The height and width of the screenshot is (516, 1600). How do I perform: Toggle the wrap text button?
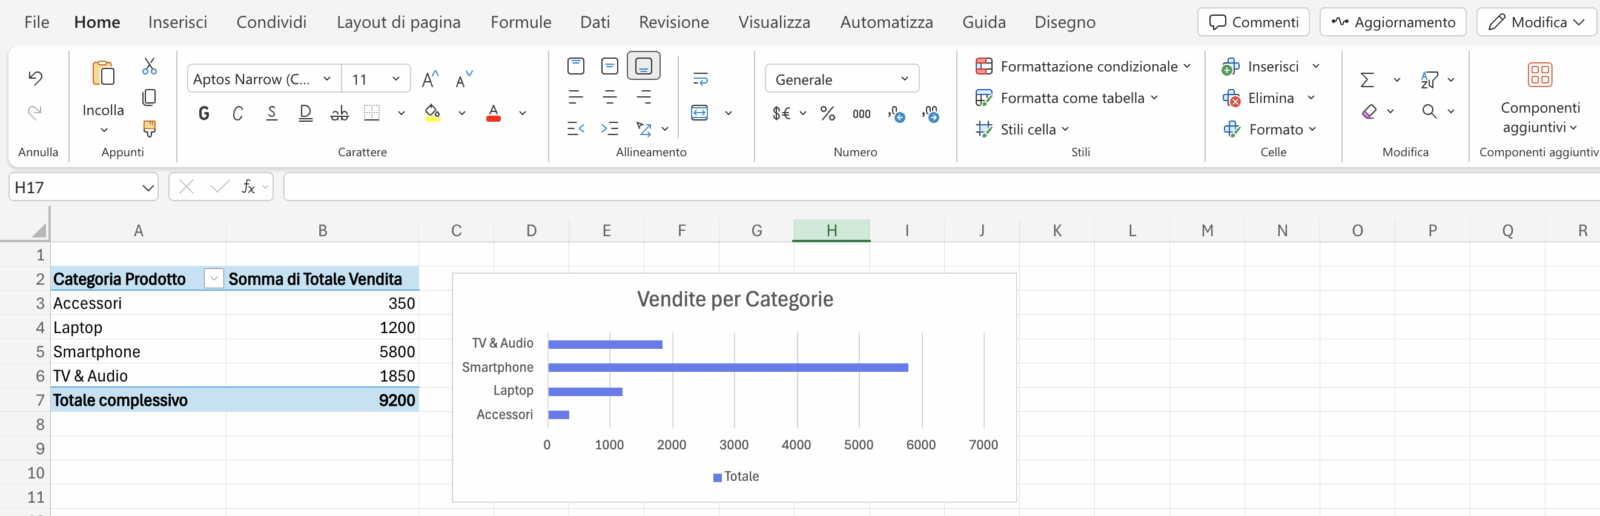pos(700,79)
